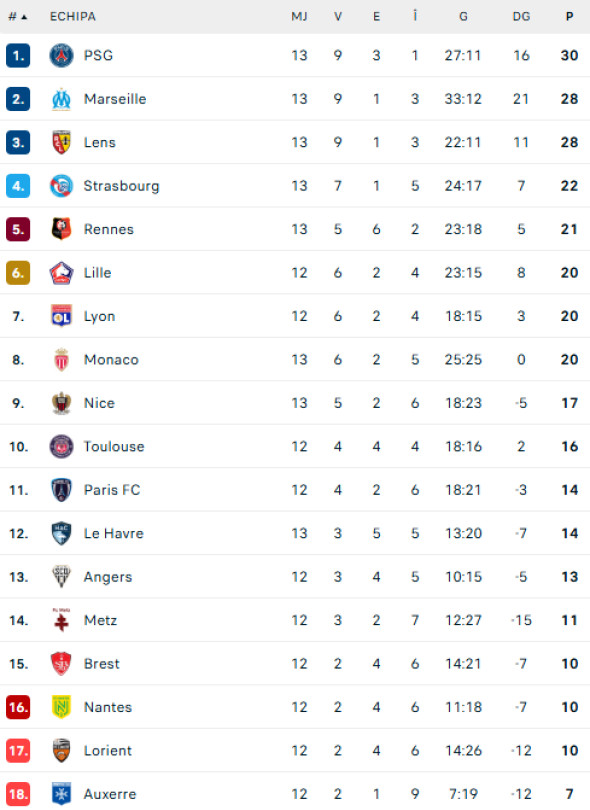Select the Marseille team logo
This screenshot has width=590, height=810.
60,99
